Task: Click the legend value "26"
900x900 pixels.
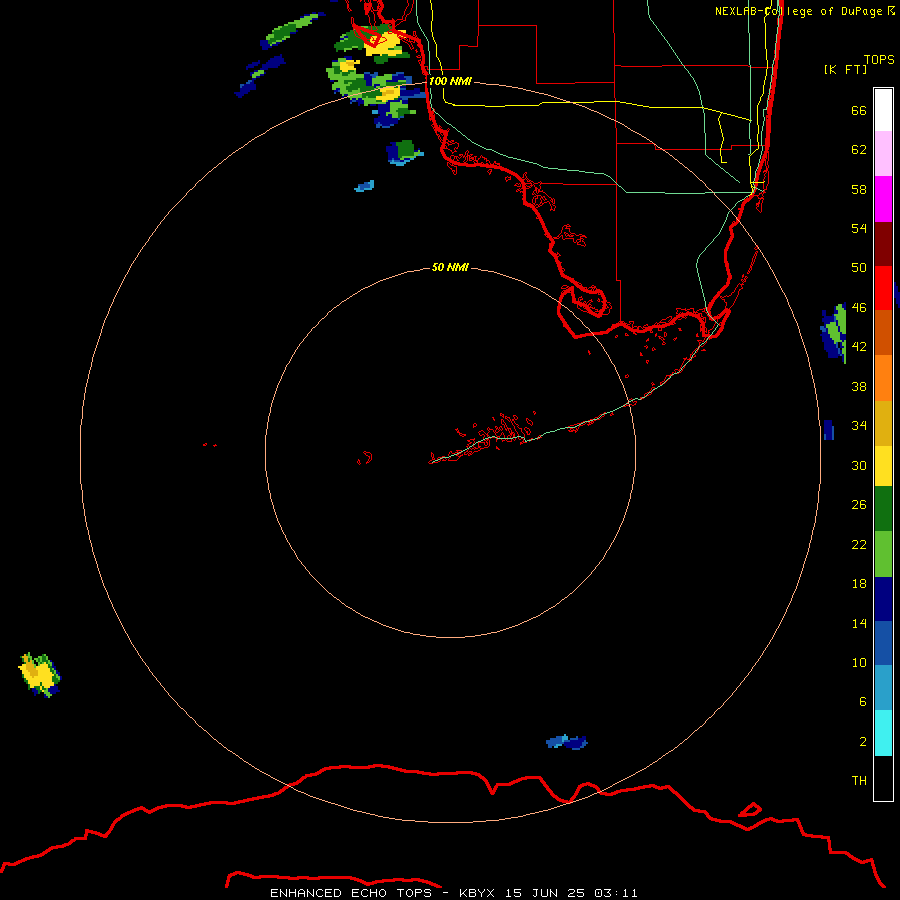Action: [x=859, y=505]
